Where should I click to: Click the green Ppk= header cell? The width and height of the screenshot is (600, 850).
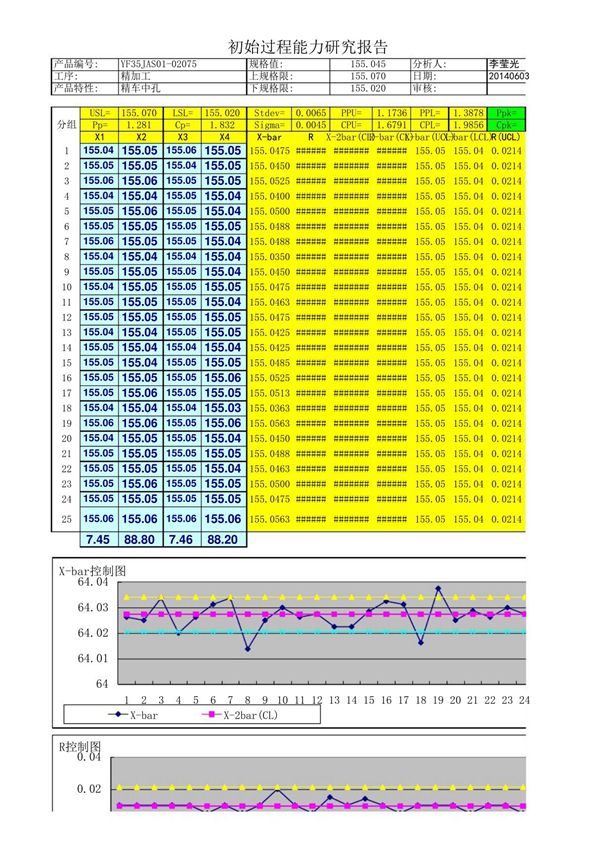click(505, 114)
